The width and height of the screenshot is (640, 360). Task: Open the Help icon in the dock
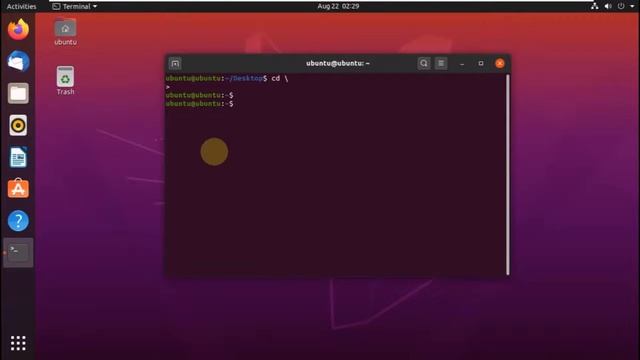pyautogui.click(x=18, y=221)
